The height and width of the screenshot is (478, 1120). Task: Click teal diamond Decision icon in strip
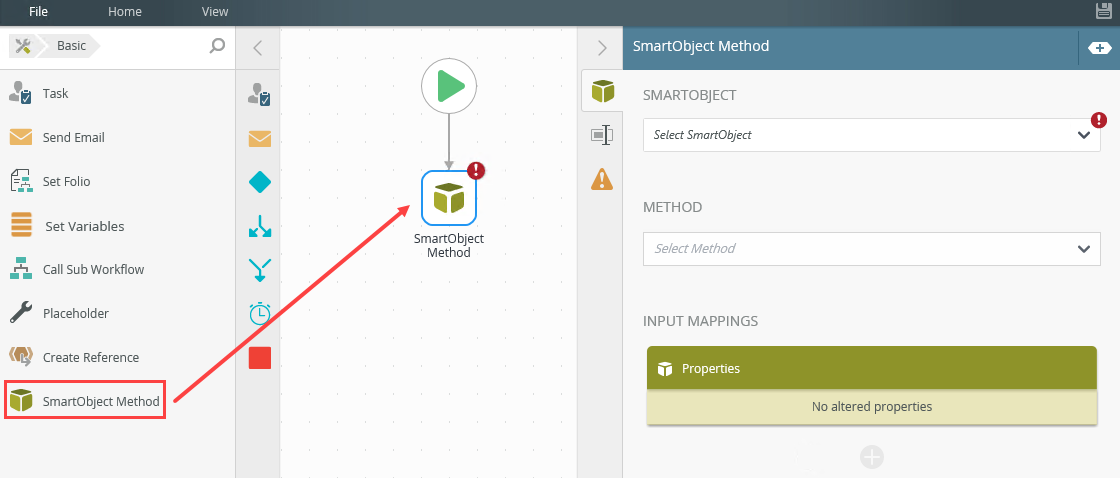[x=259, y=183]
